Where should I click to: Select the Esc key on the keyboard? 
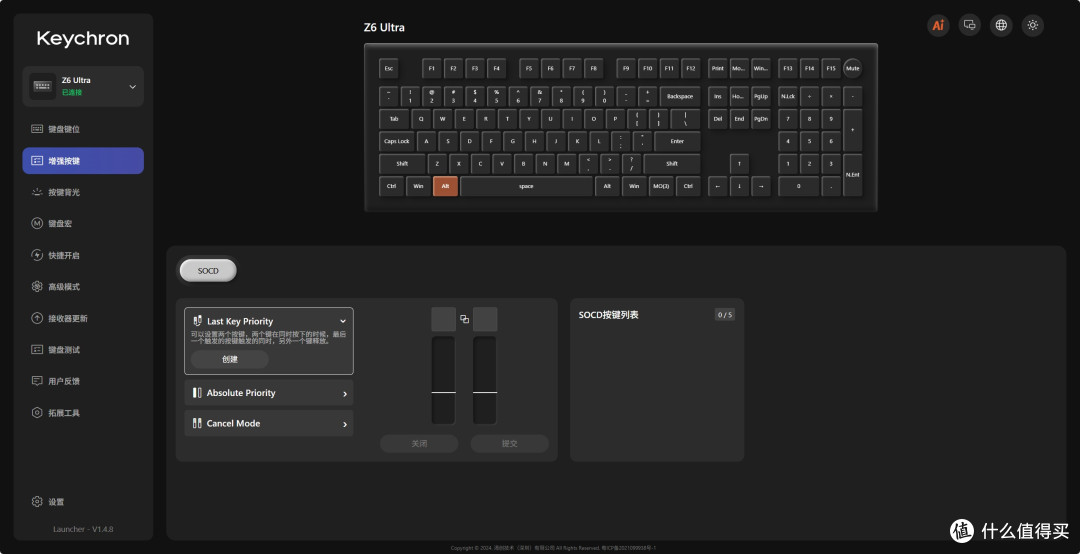click(x=388, y=68)
